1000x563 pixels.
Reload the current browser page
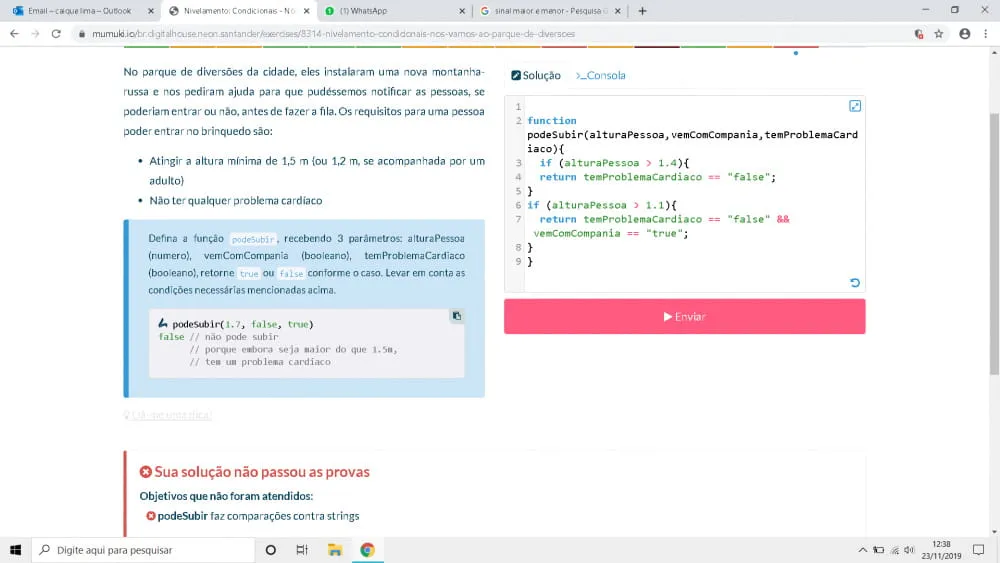[x=56, y=33]
